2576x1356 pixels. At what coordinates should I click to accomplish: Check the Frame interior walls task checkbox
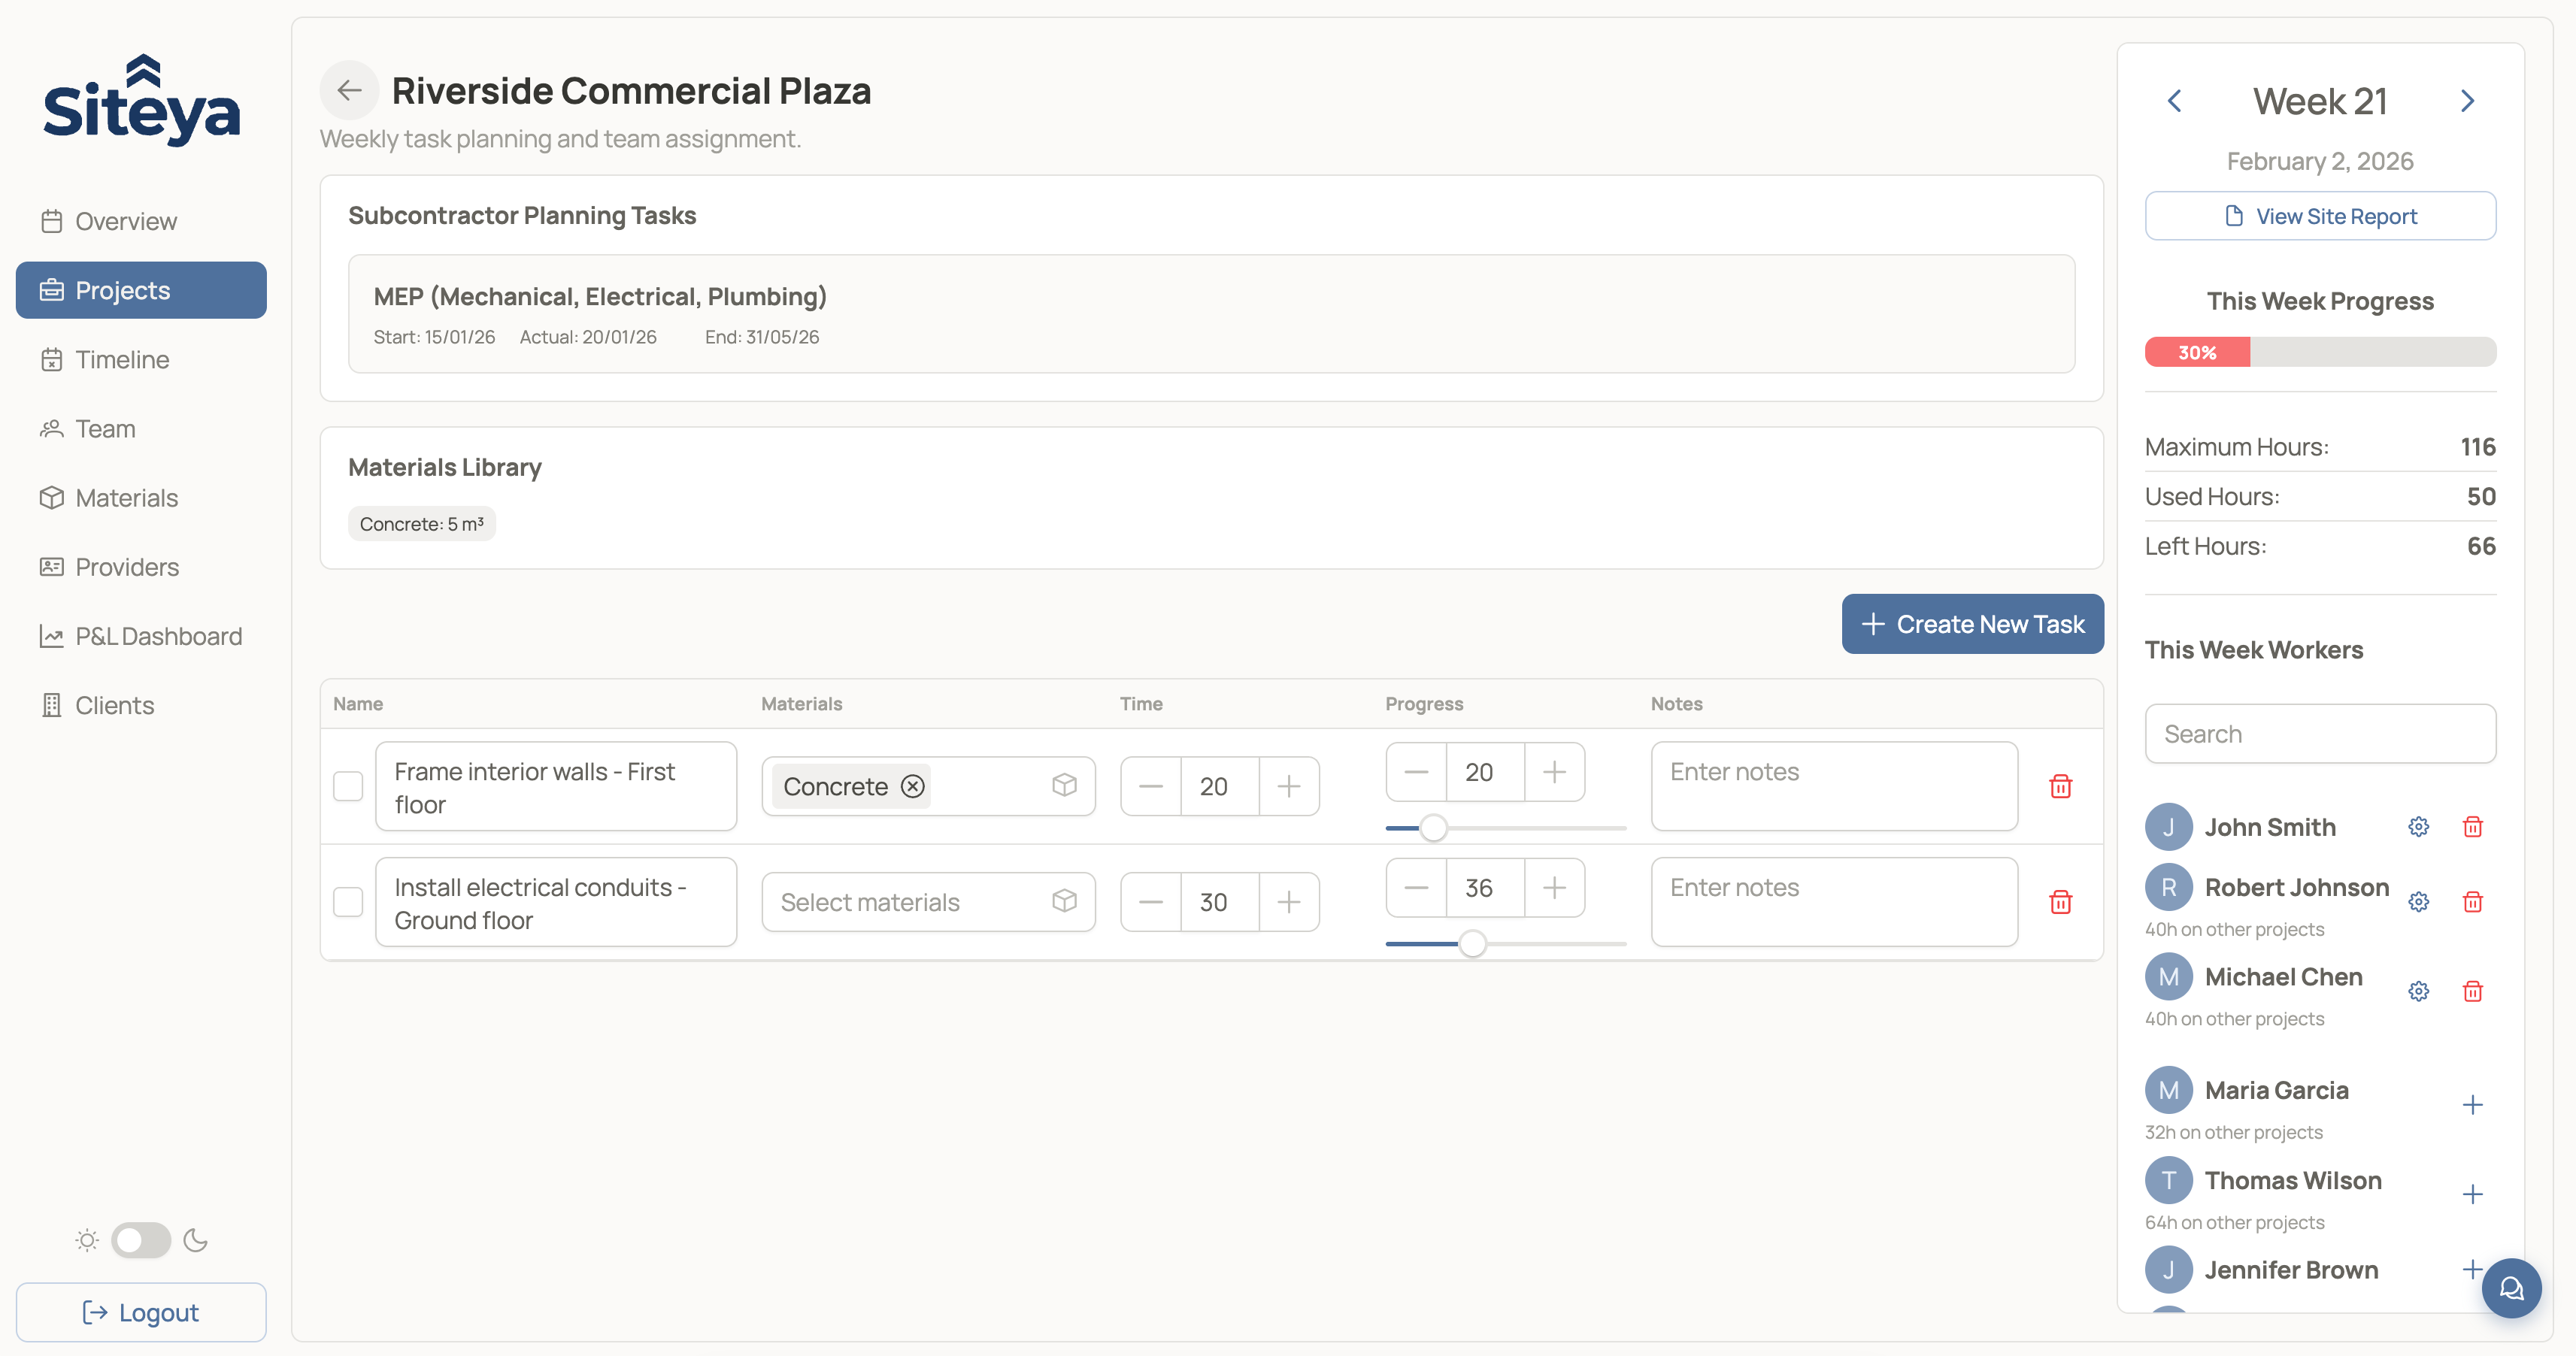coord(348,786)
